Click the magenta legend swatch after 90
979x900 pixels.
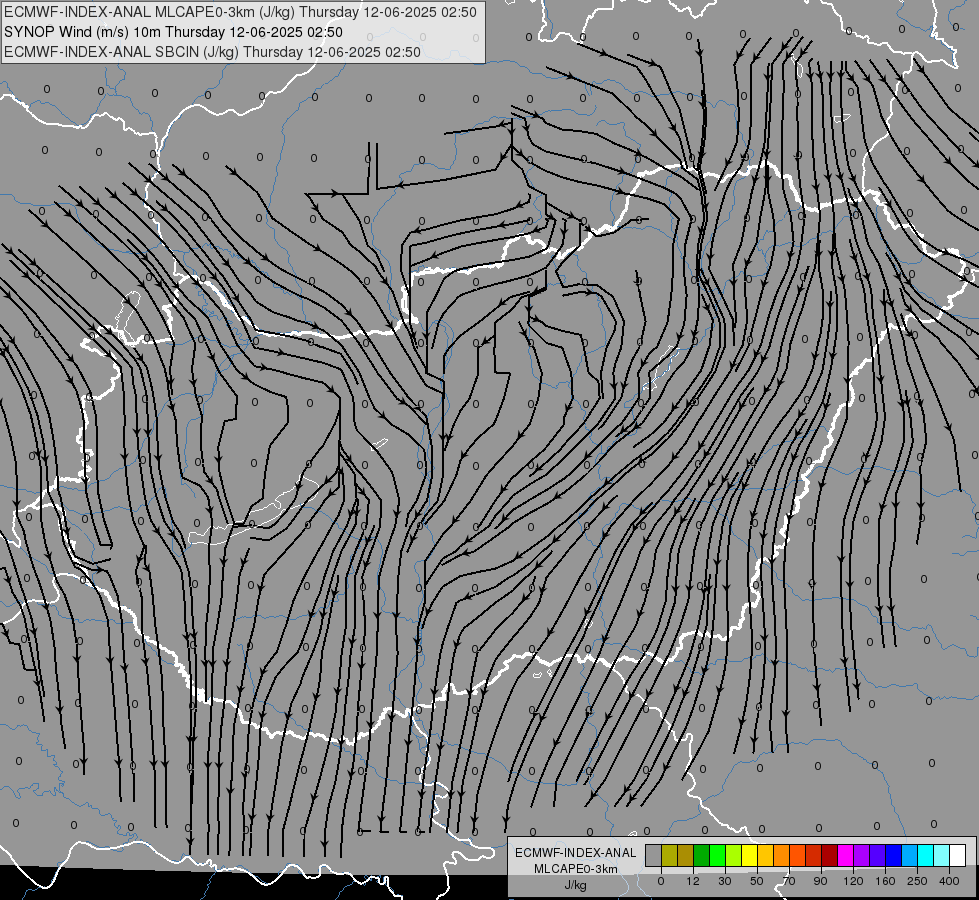(x=845, y=855)
